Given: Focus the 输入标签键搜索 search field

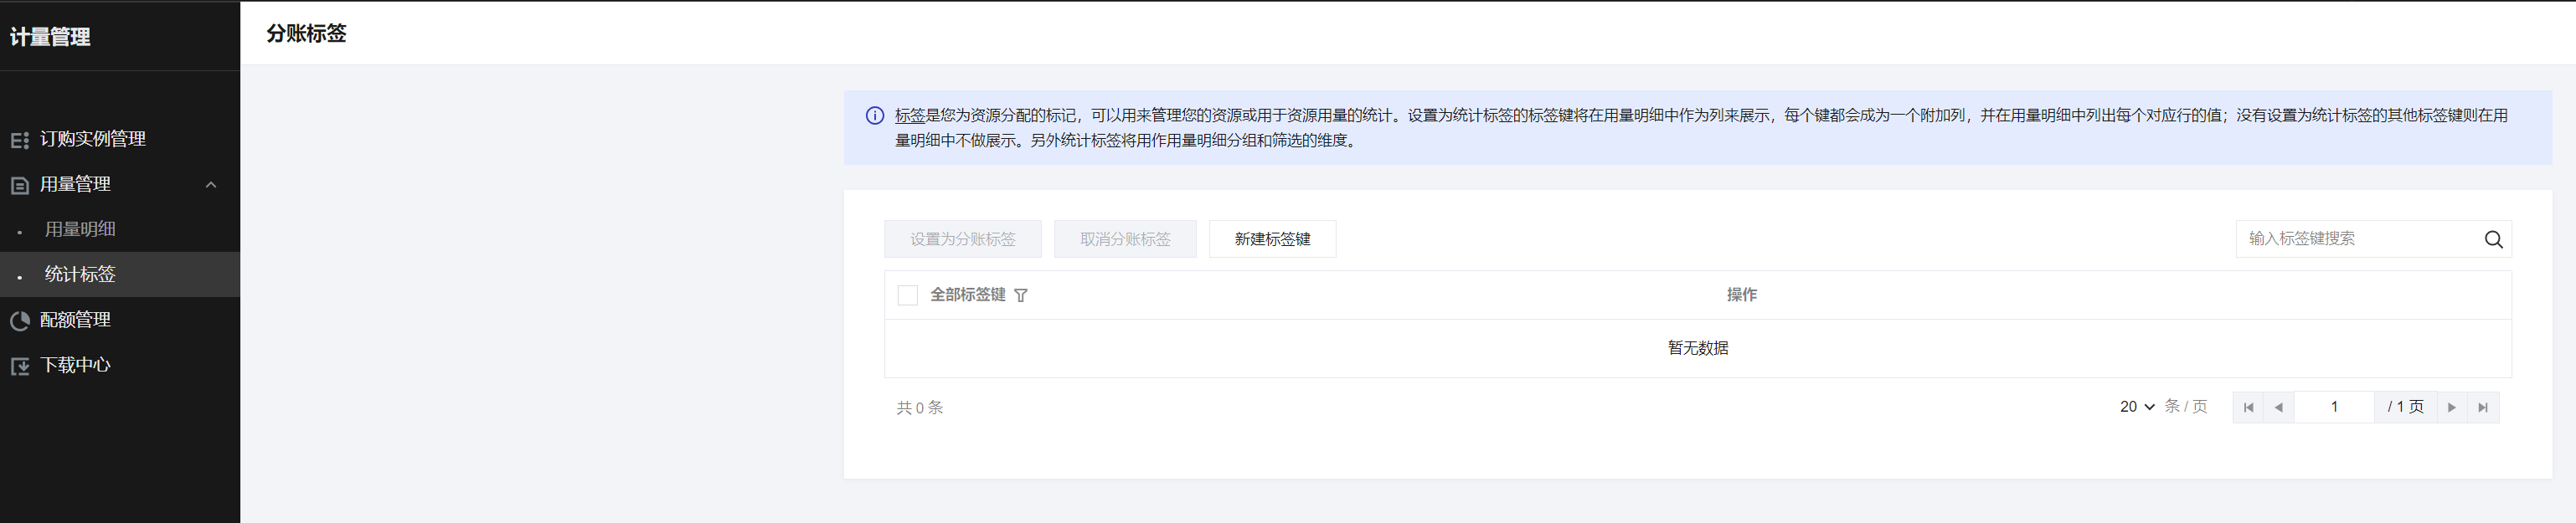Looking at the screenshot, I should [2355, 239].
